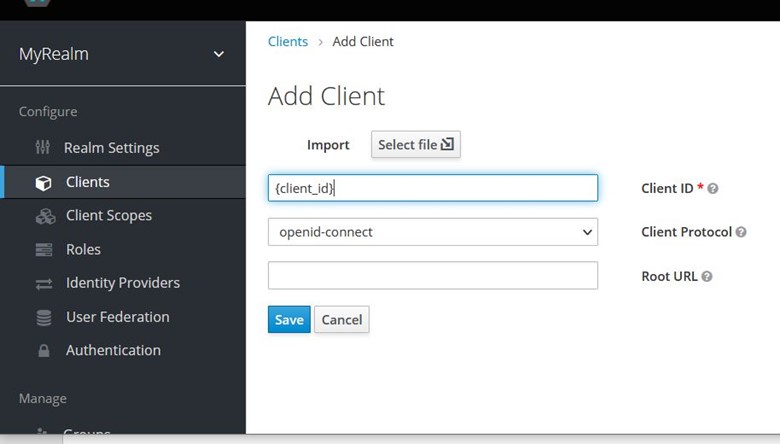Follow the Clients breadcrumb link
Screen dimensions: 780x444
(x=288, y=42)
